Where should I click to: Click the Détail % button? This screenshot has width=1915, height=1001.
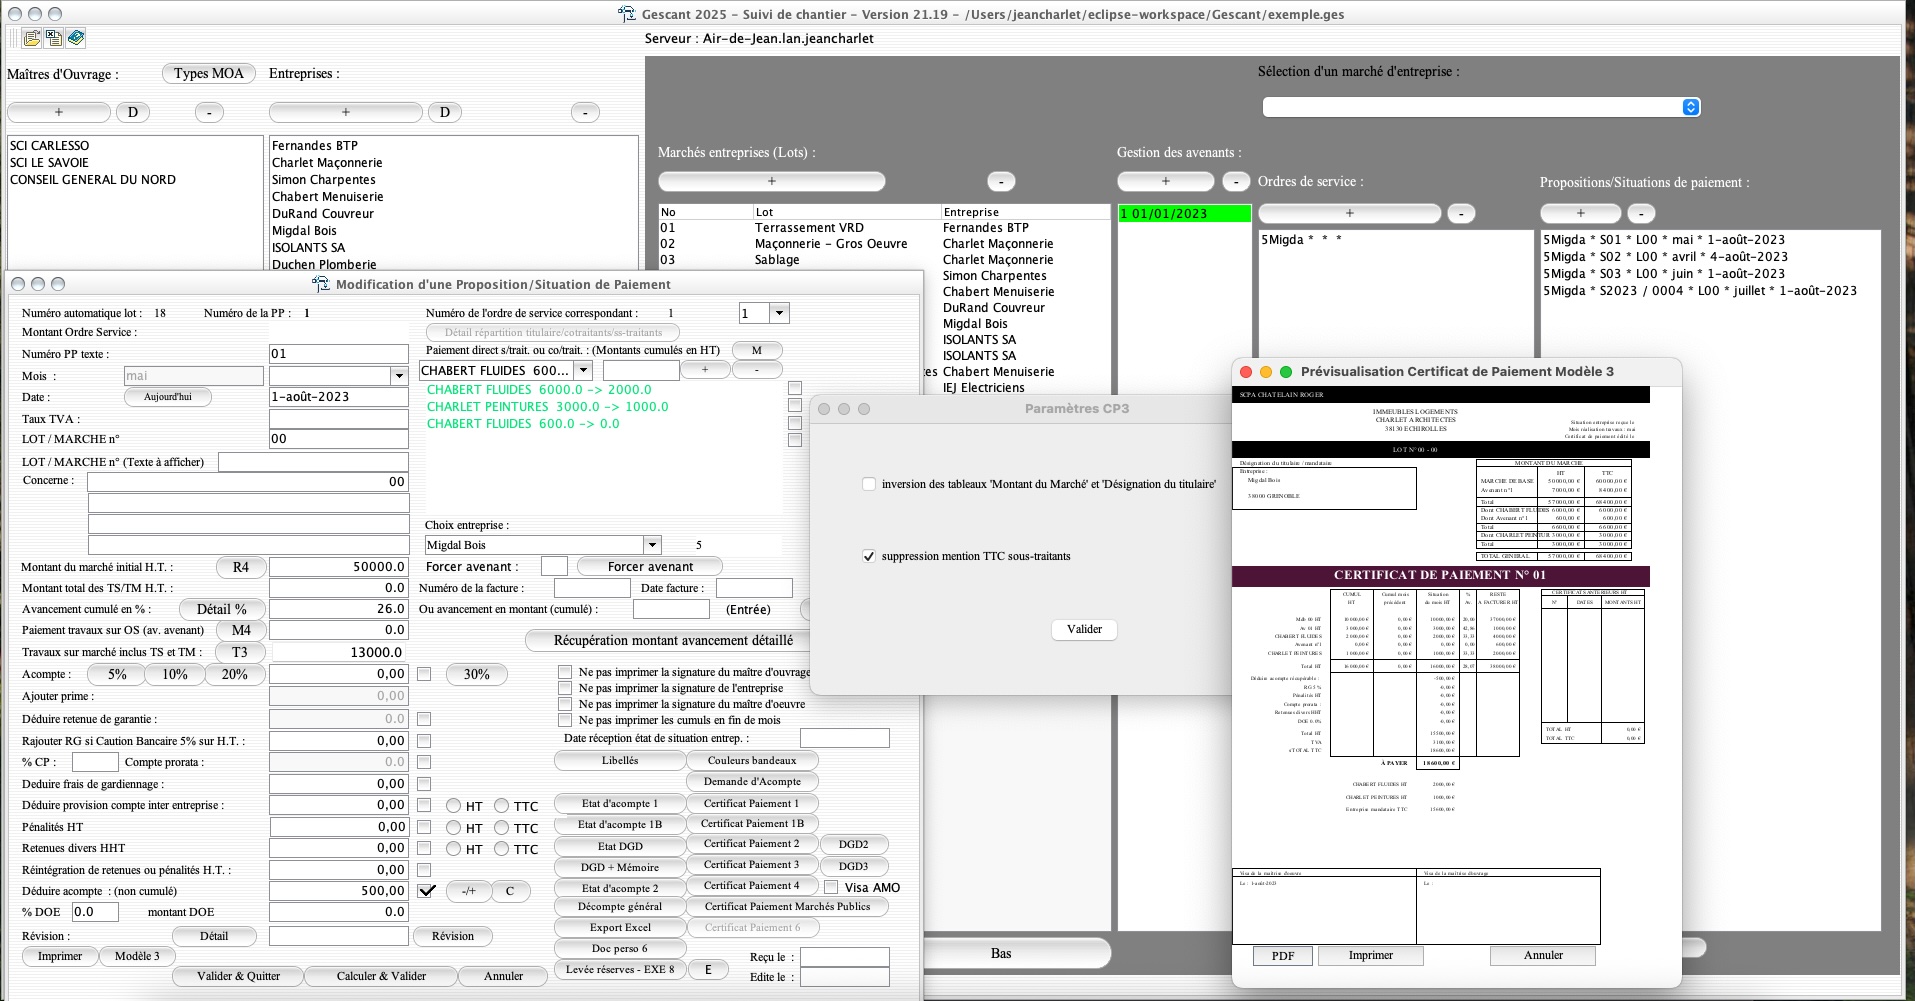point(222,609)
